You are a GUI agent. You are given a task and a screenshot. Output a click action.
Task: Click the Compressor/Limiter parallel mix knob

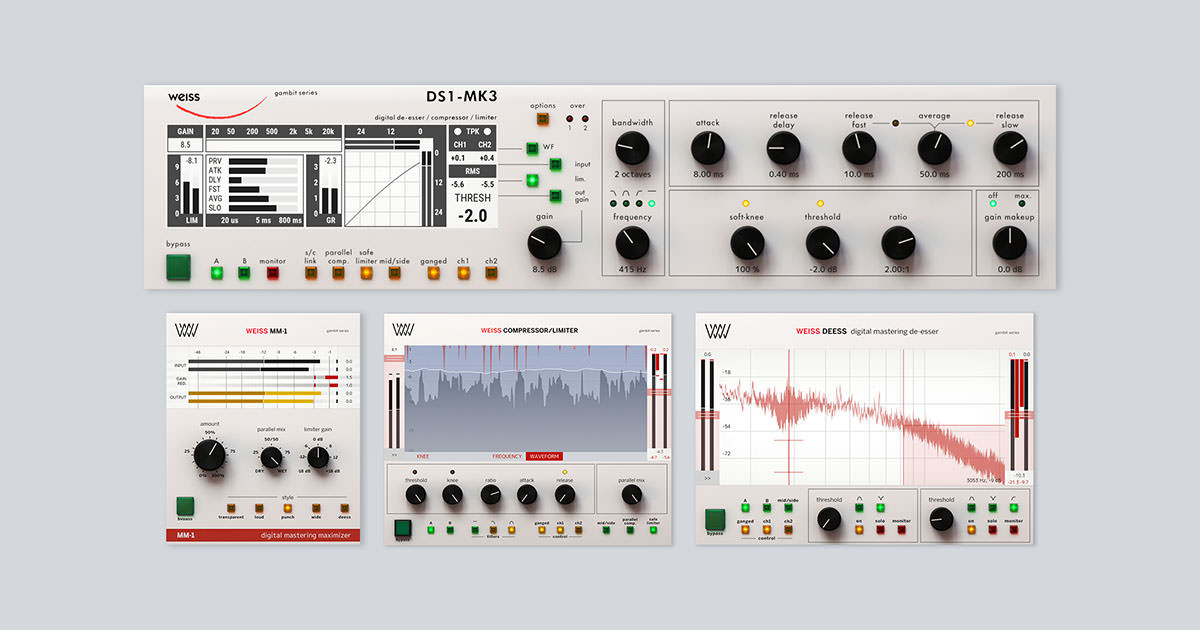630,495
